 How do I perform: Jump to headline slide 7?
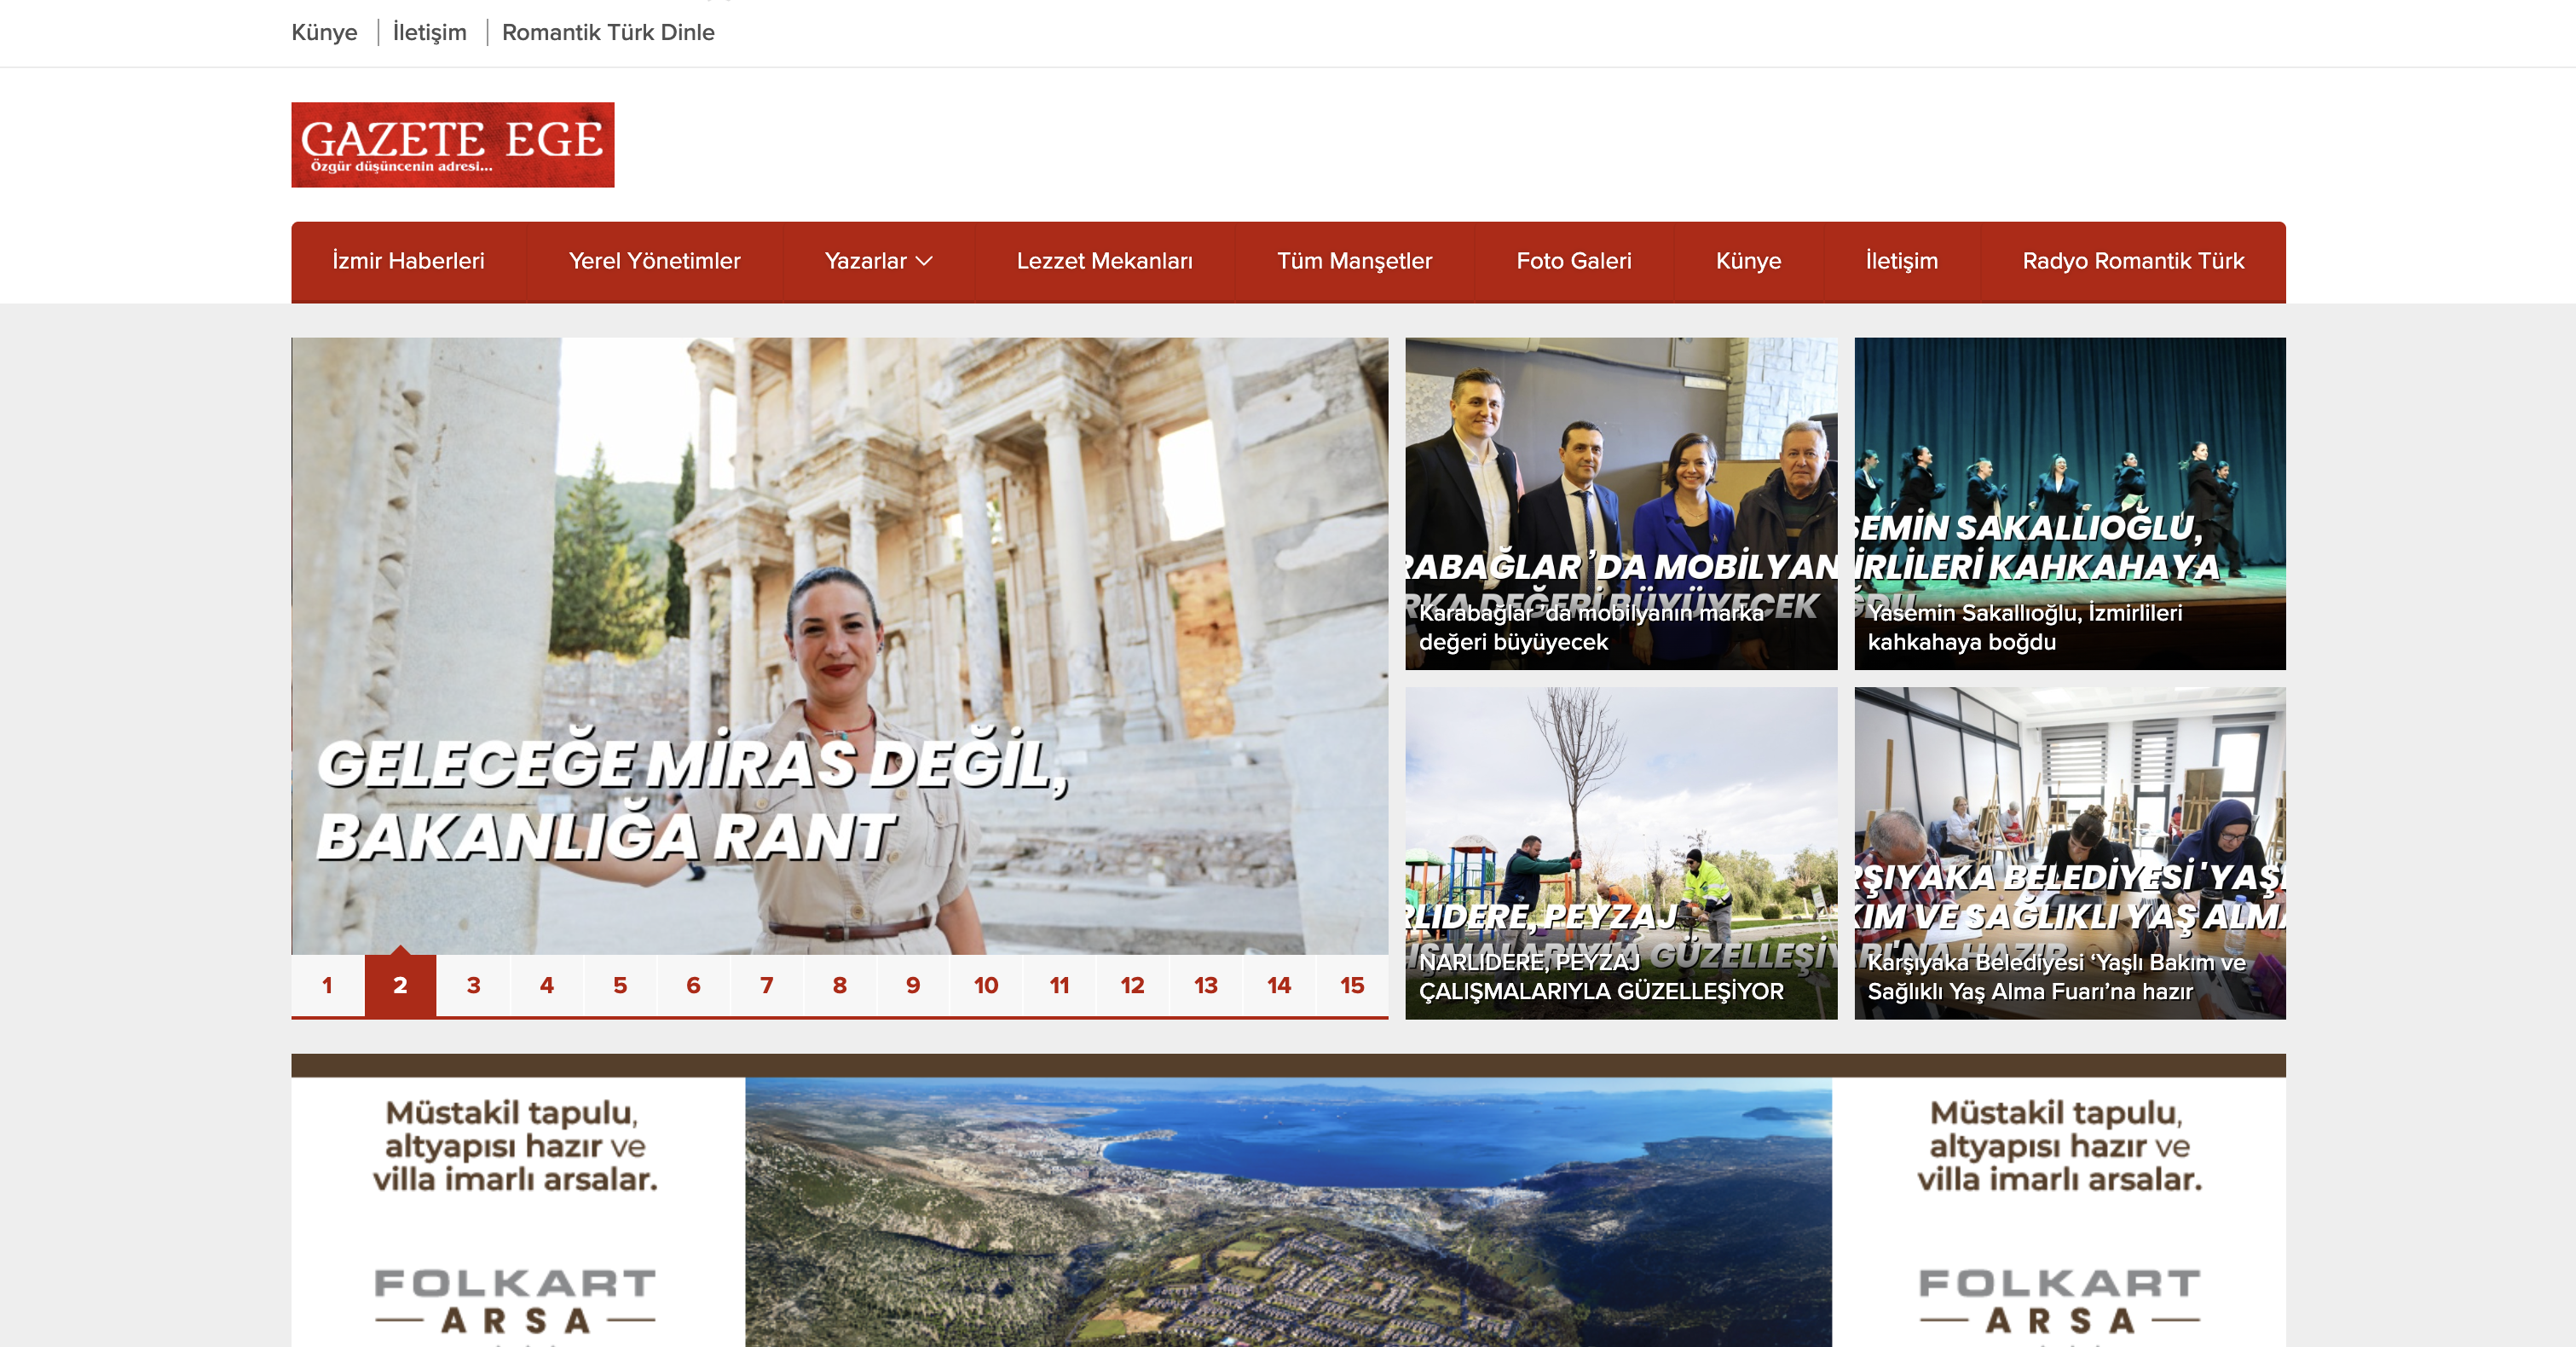766,985
